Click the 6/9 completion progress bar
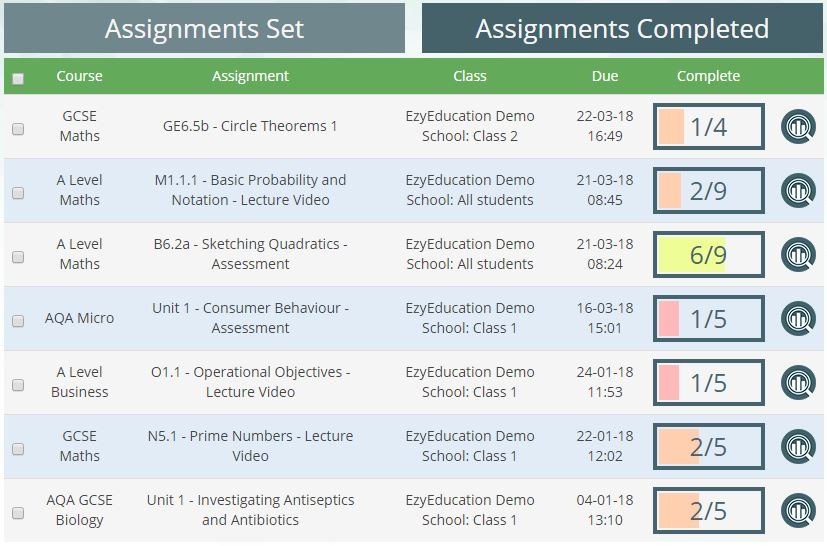Image resolution: width=827 pixels, height=546 pixels. [x=709, y=255]
